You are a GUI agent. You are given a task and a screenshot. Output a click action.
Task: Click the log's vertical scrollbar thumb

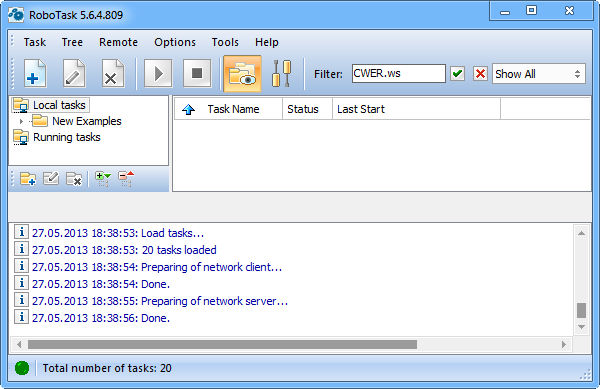(x=581, y=311)
